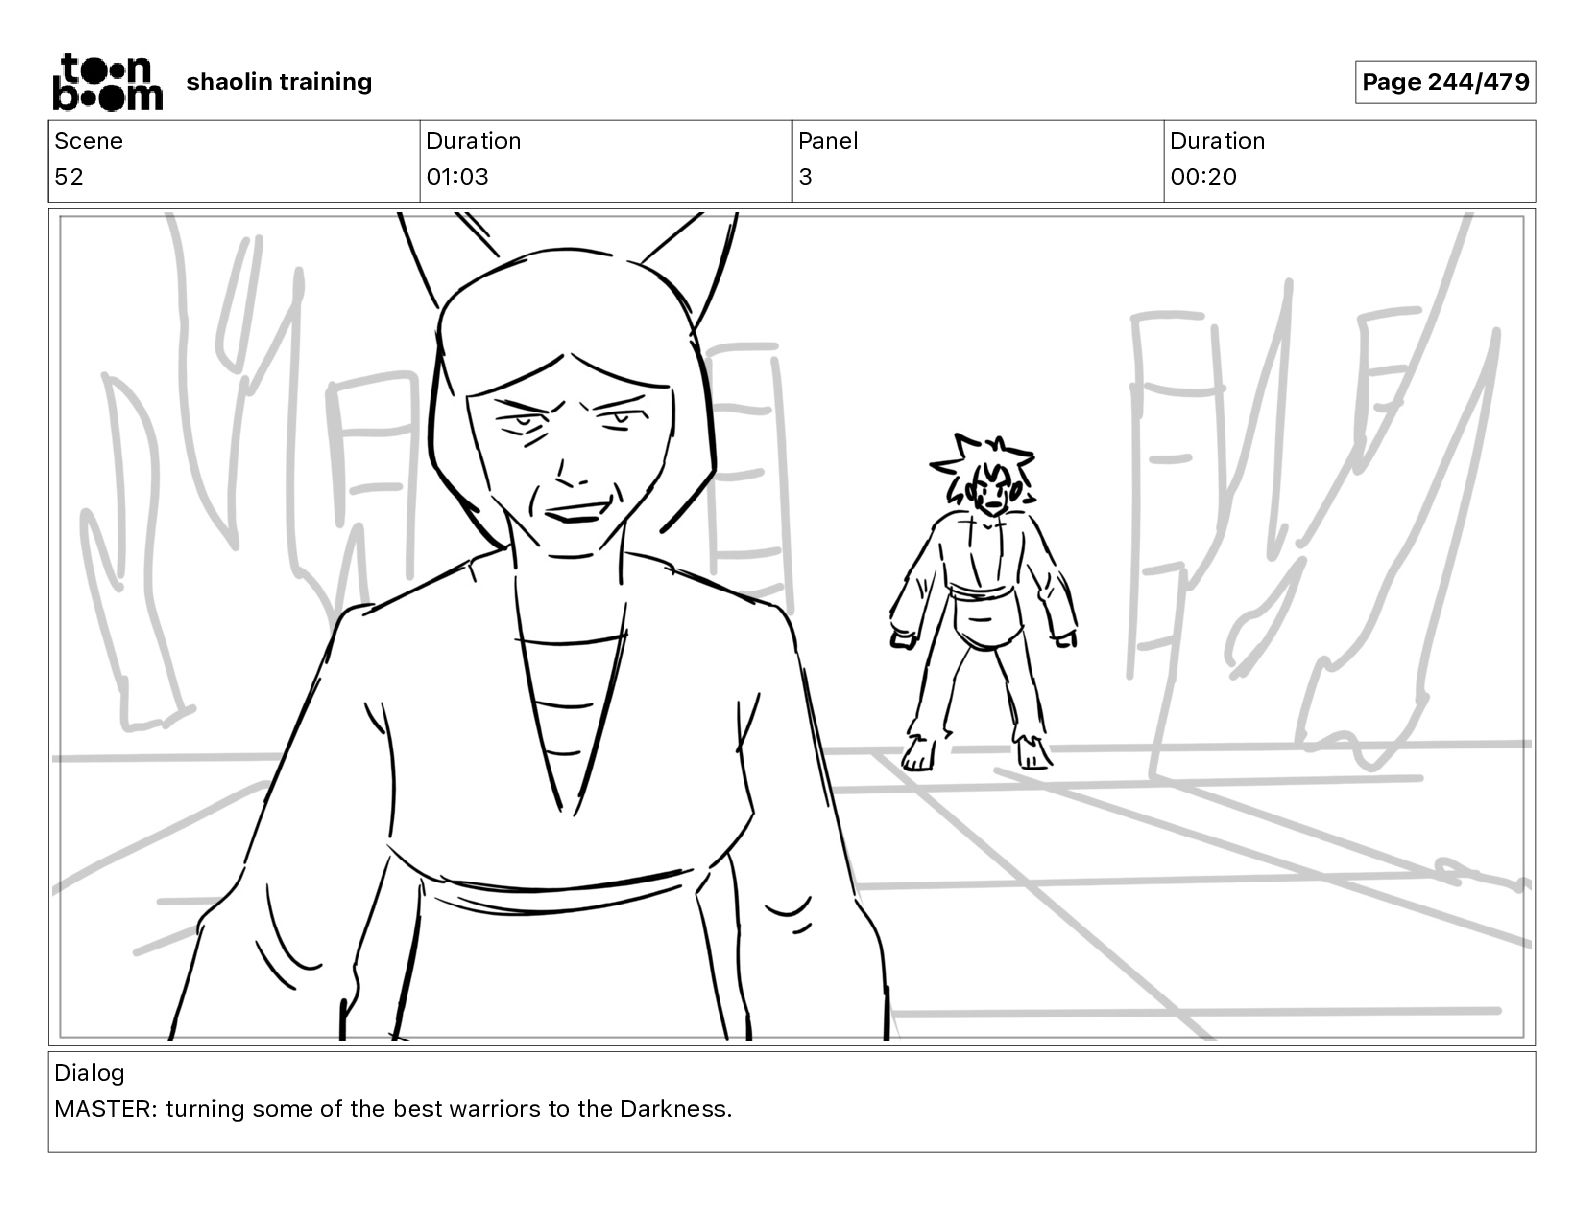Select the 'Scene' header label
Screen dimensions: 1584x1224
coord(88,141)
